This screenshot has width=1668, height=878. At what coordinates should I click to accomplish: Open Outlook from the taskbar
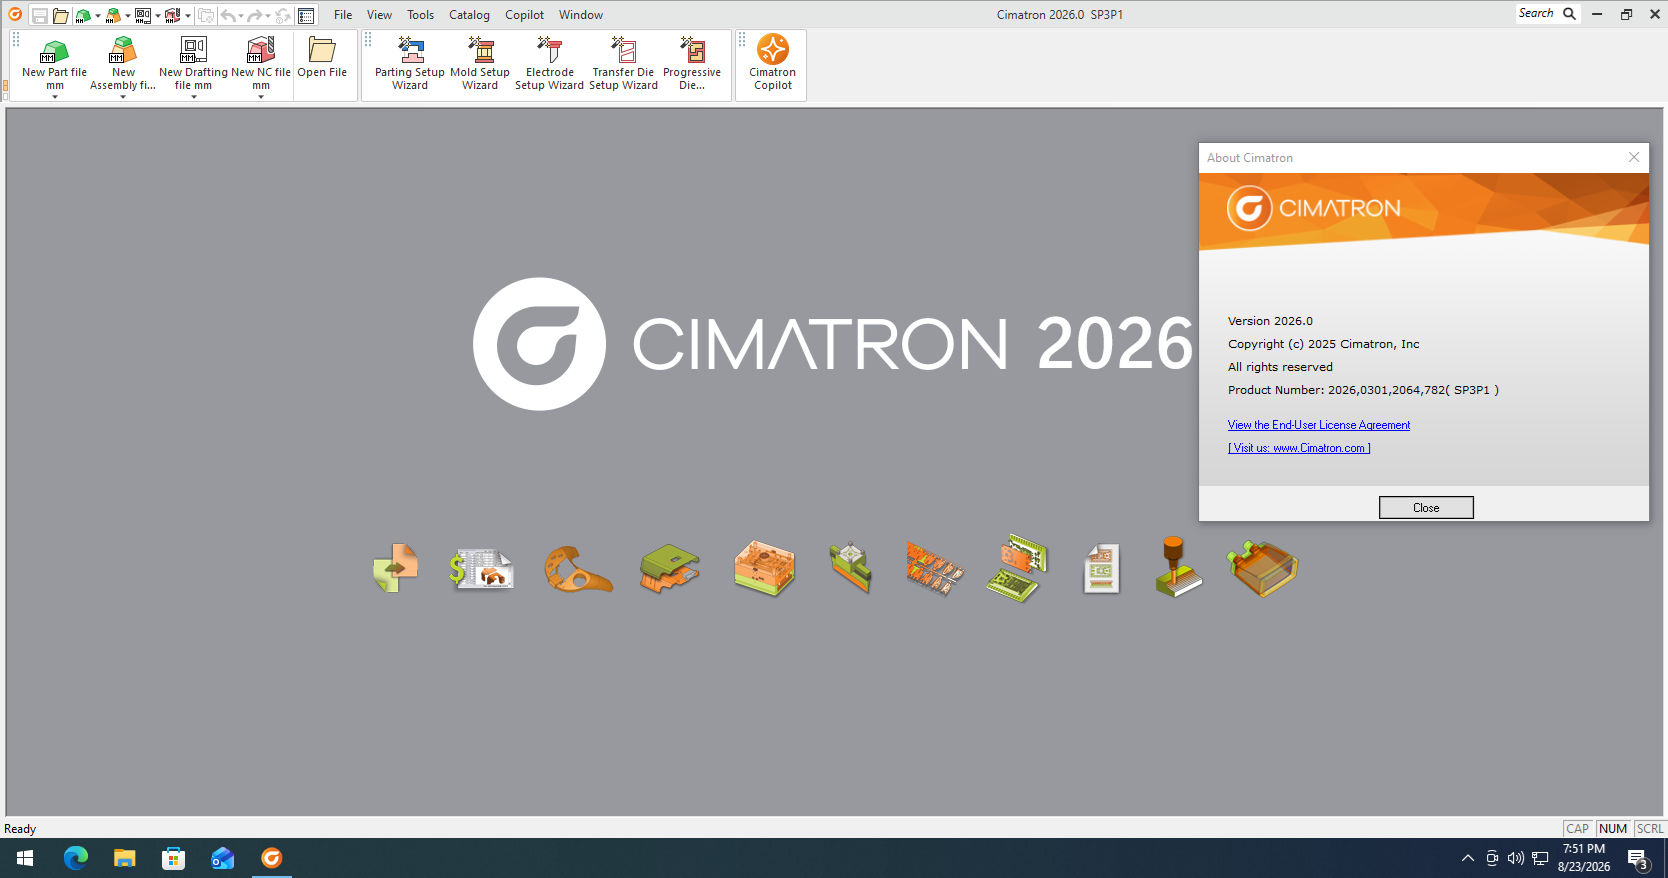tap(222, 858)
